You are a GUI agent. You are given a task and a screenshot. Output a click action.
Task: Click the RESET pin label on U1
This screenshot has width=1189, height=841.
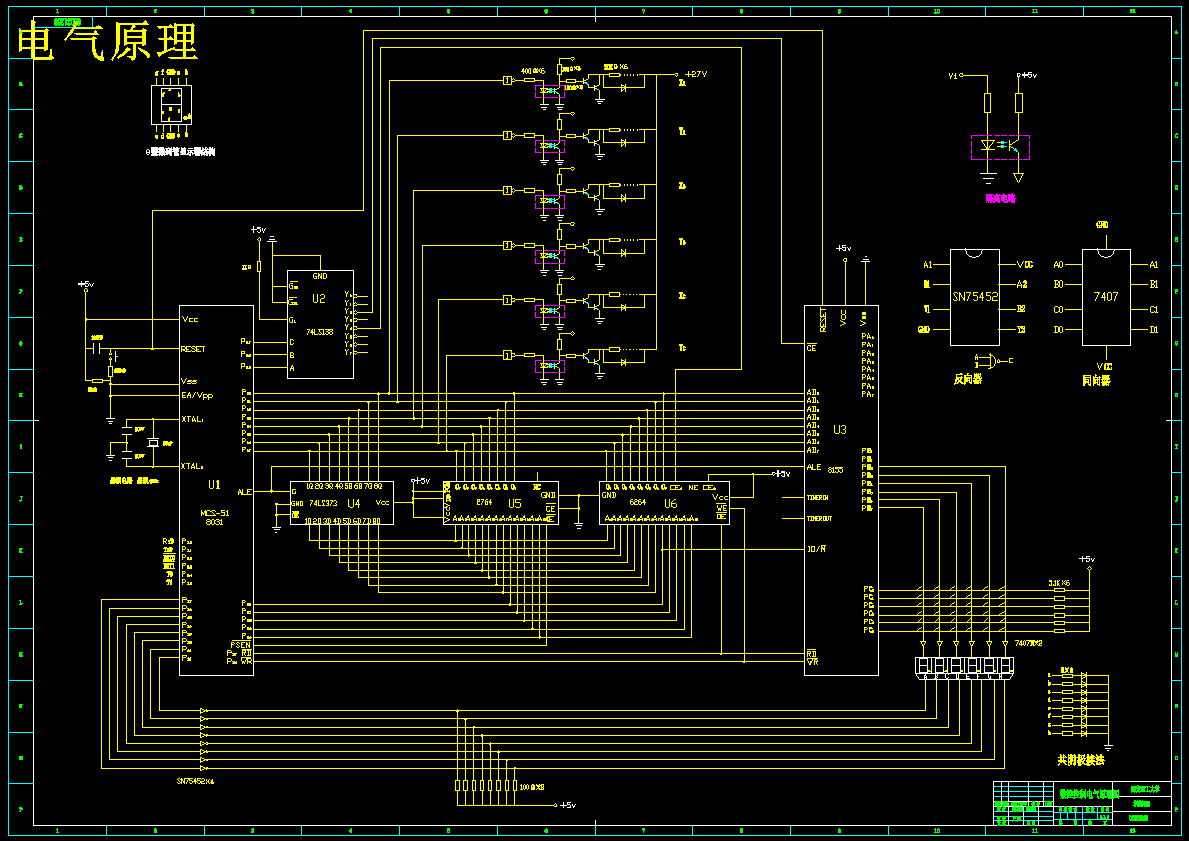(x=193, y=350)
